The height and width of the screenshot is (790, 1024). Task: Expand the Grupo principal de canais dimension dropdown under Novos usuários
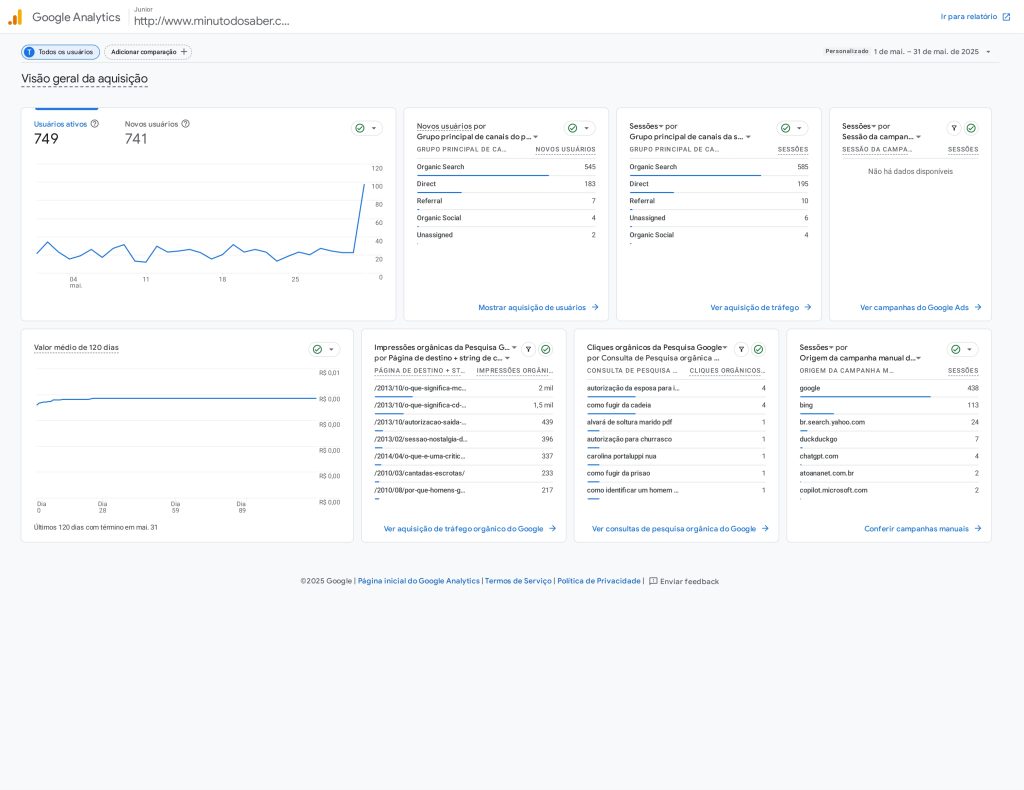point(535,137)
